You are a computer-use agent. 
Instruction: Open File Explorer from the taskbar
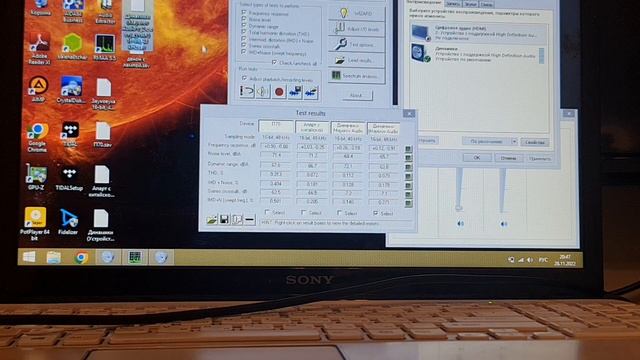[x=53, y=257]
